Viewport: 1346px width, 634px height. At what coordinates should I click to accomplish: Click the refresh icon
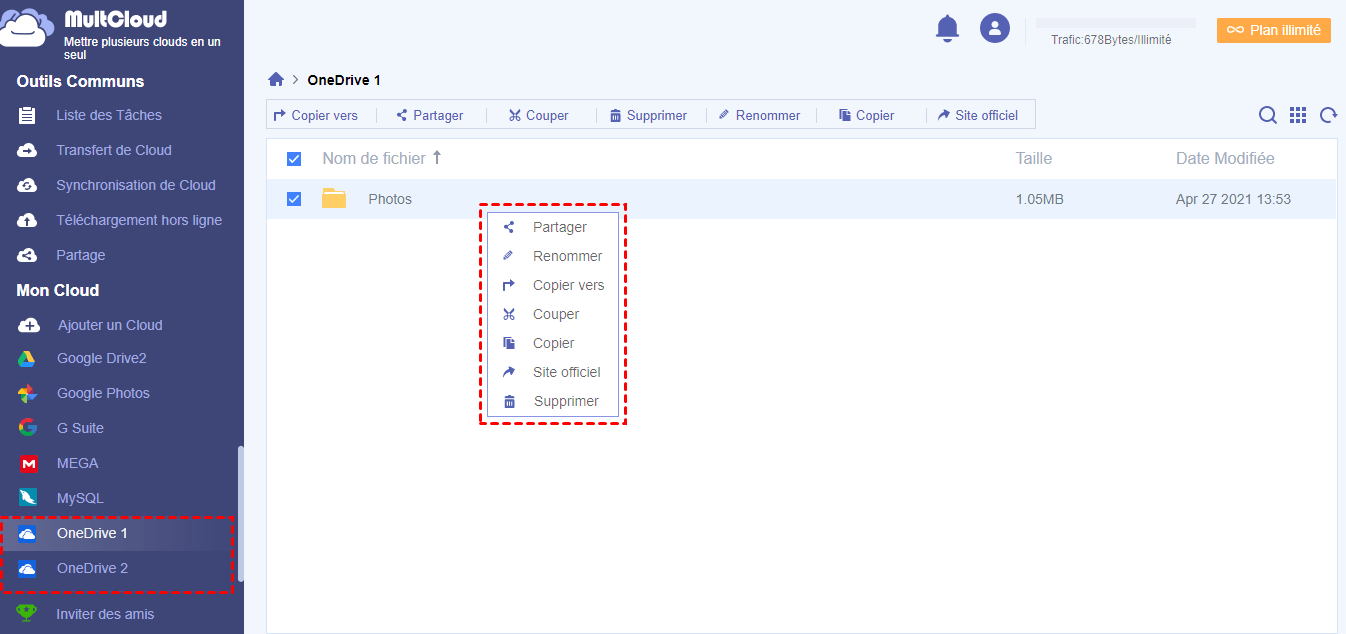(x=1328, y=115)
